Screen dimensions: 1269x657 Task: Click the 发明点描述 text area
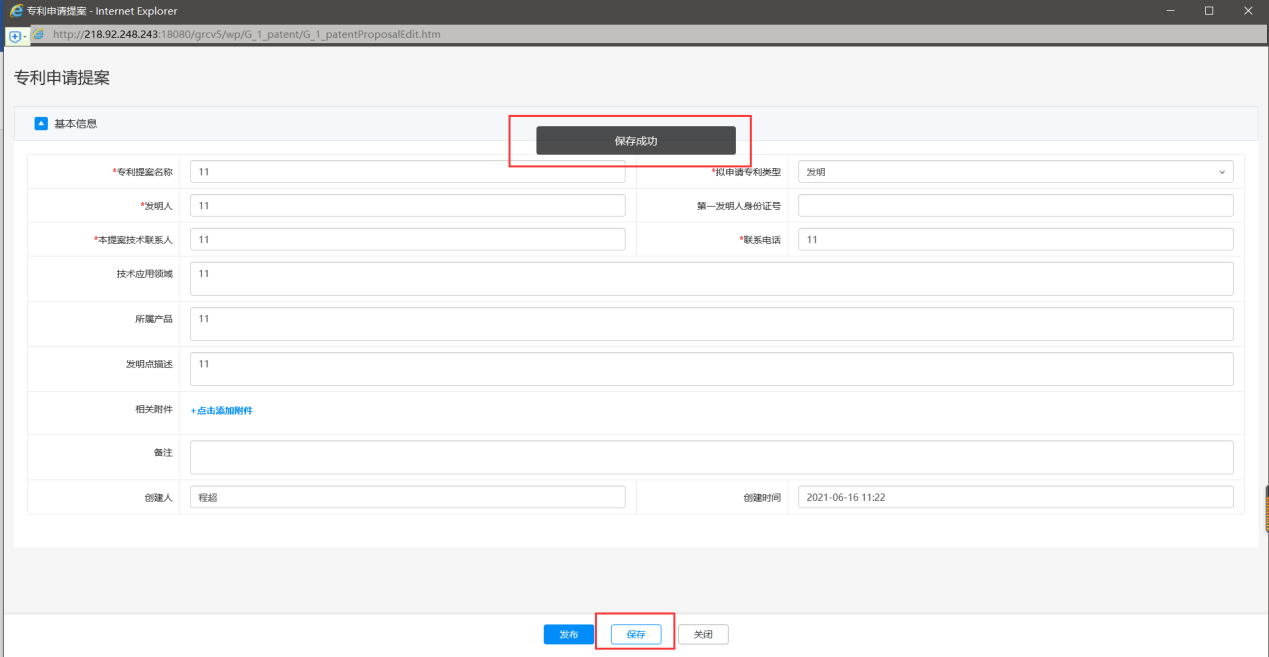[710, 368]
